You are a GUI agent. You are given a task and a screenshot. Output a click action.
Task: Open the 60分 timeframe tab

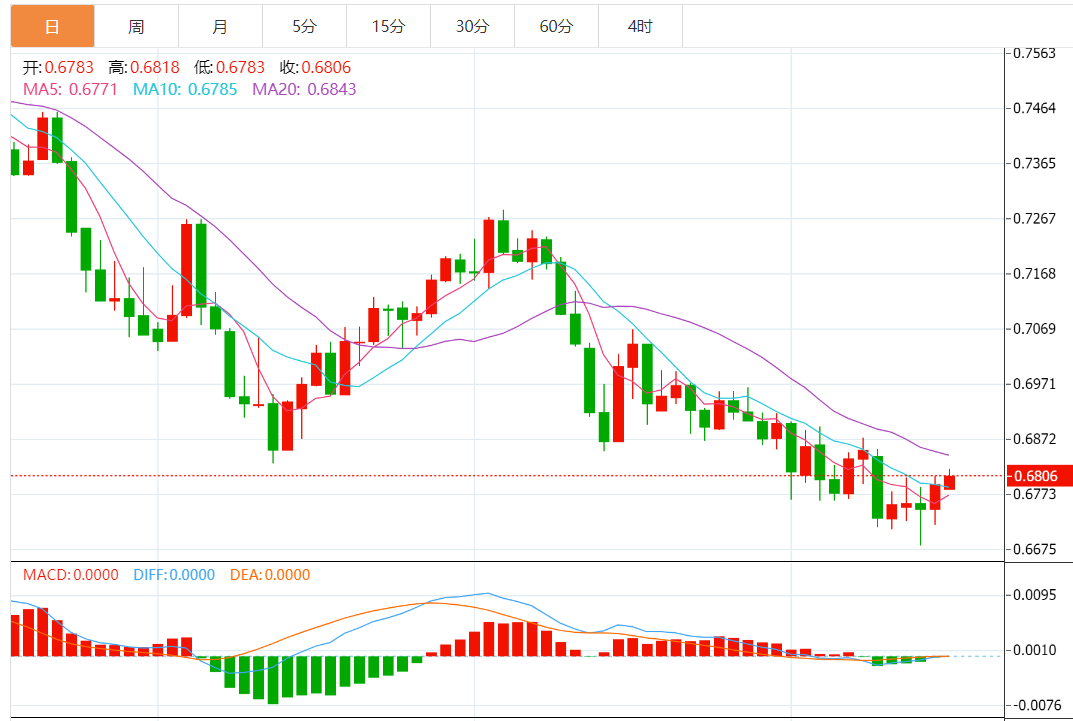(556, 26)
